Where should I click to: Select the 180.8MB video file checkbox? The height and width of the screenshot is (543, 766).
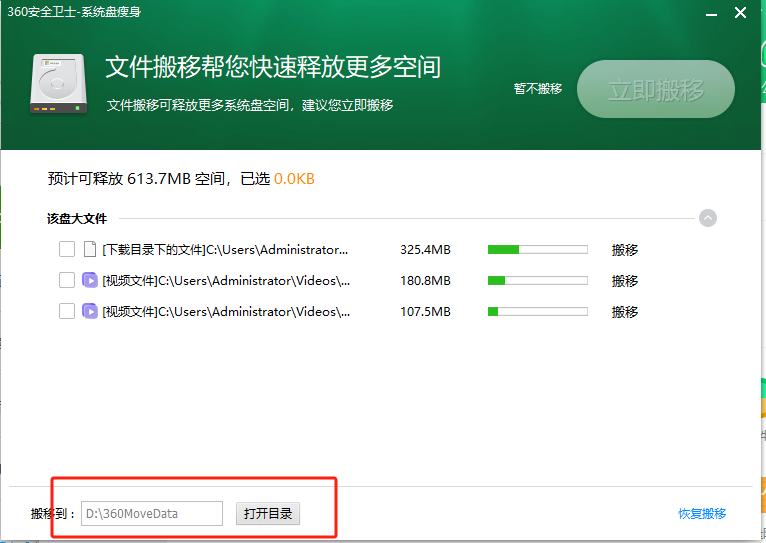(67, 280)
